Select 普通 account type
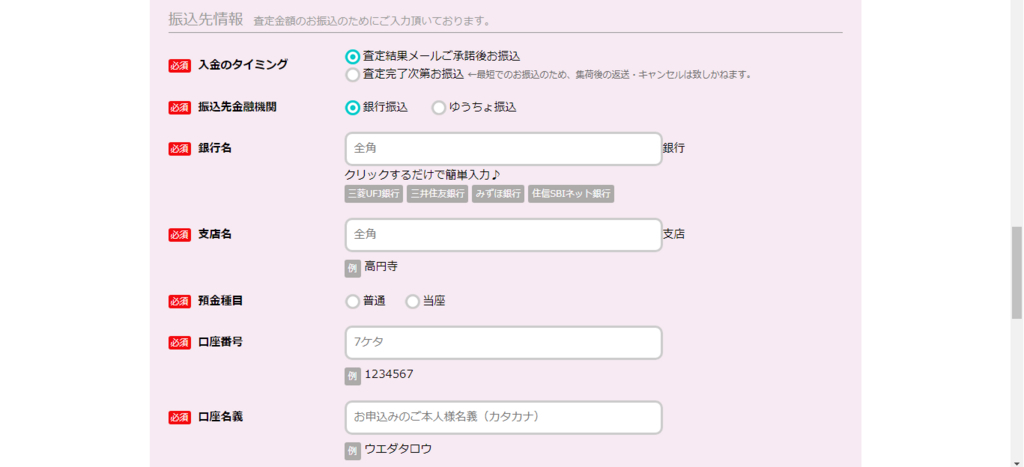1024x467 pixels. (352, 301)
